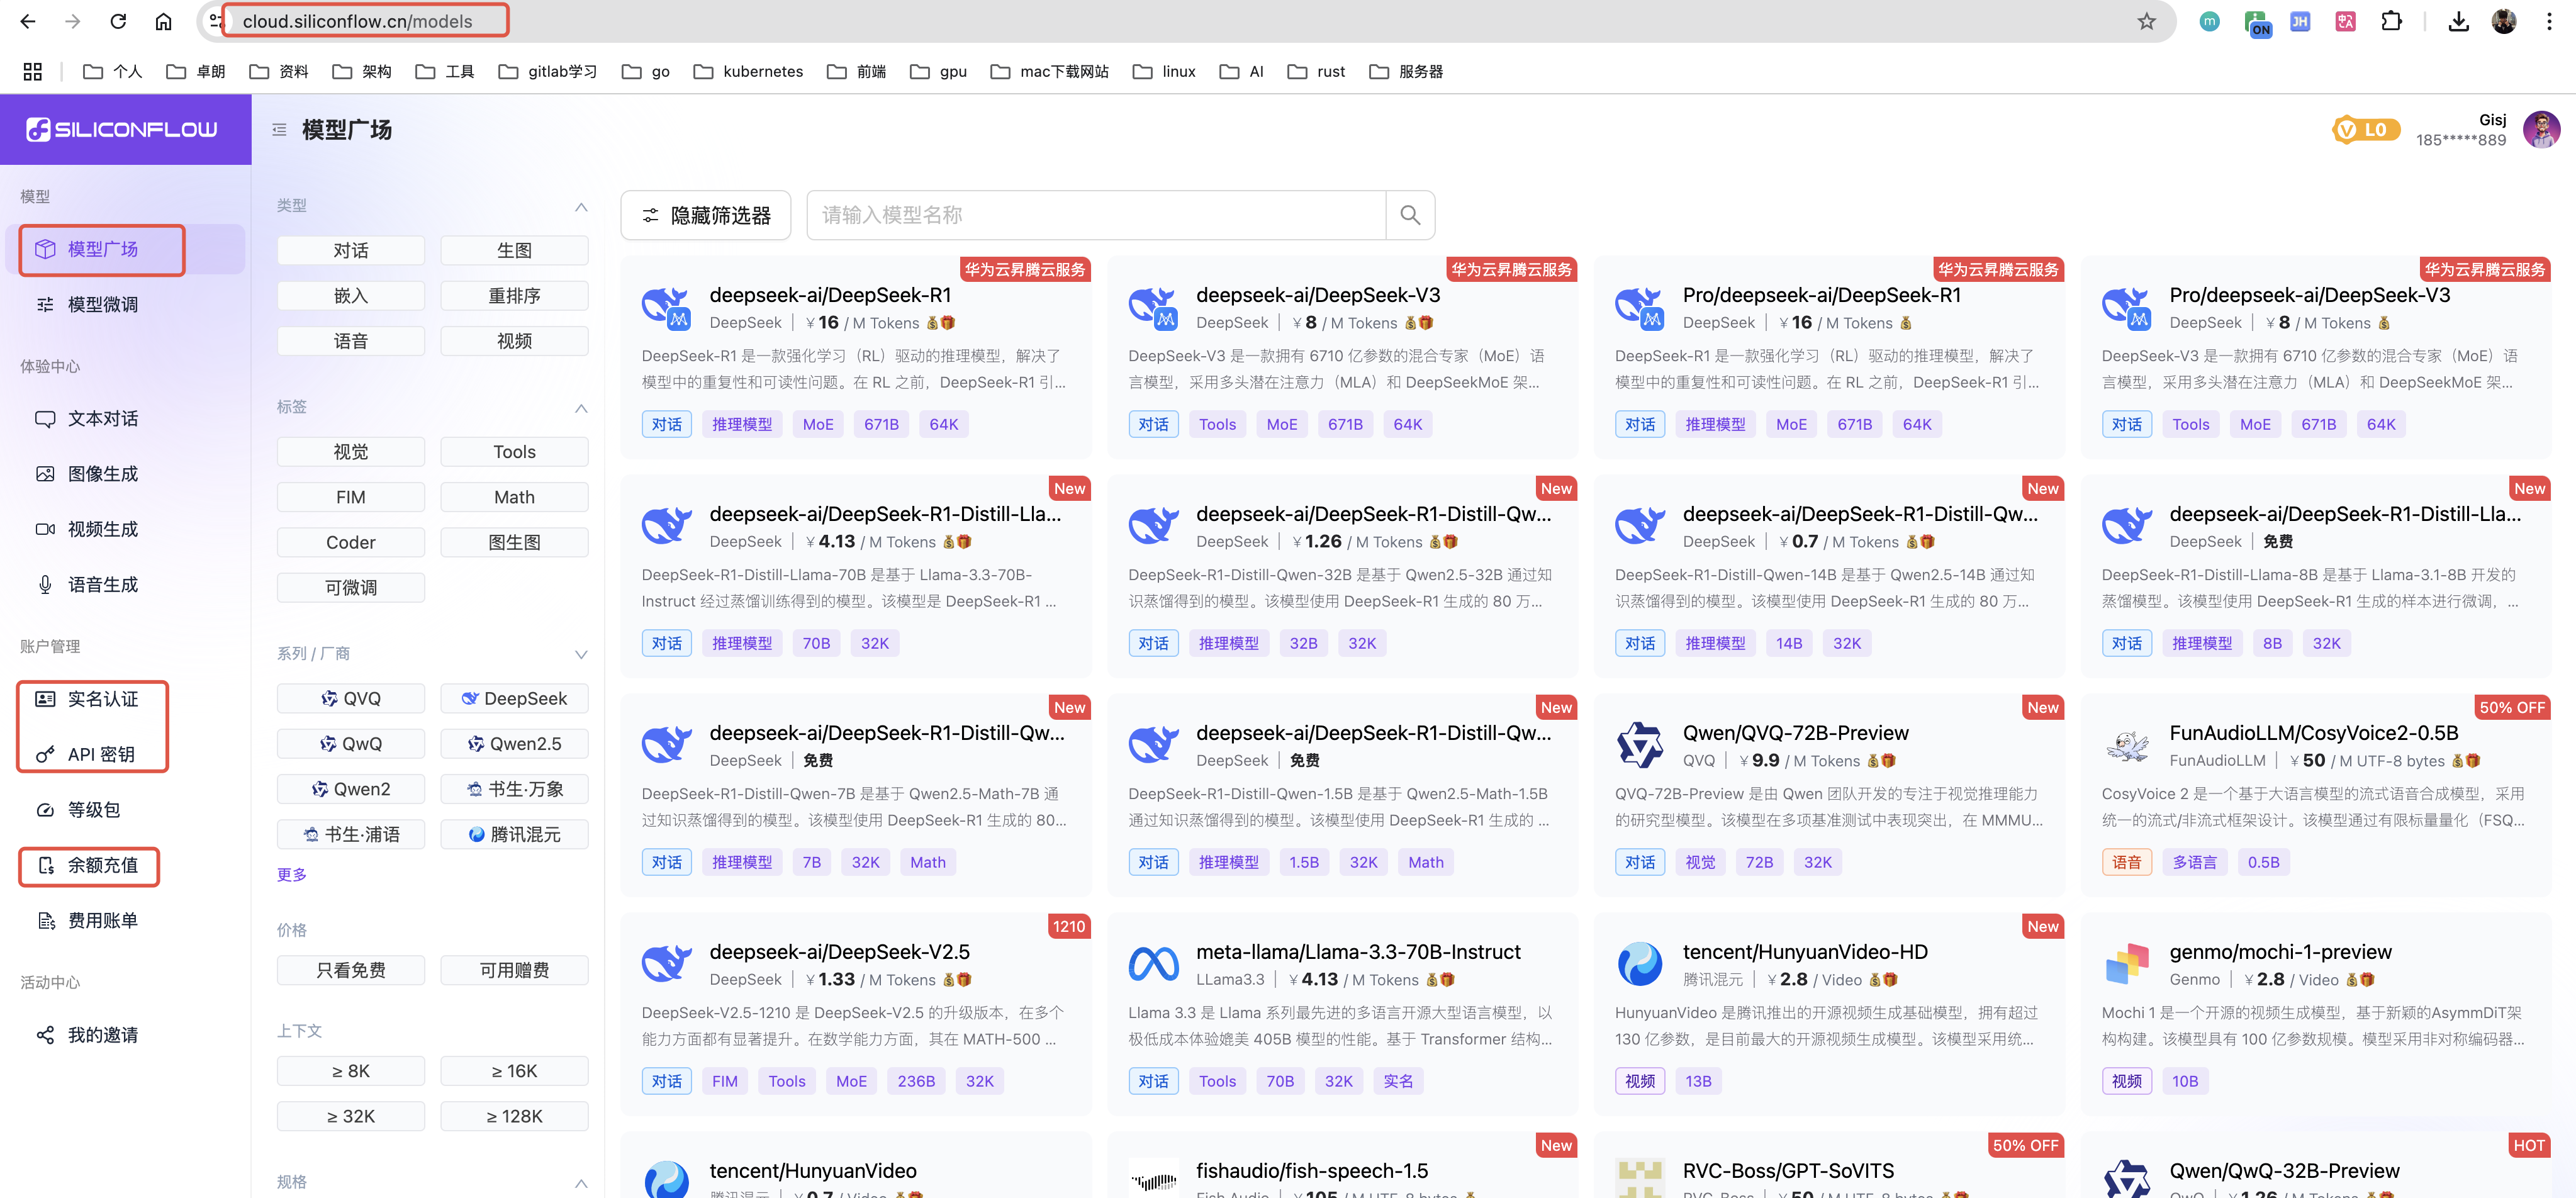
Task: Toggle the 只看免费 price filter
Action: pyautogui.click(x=350, y=969)
